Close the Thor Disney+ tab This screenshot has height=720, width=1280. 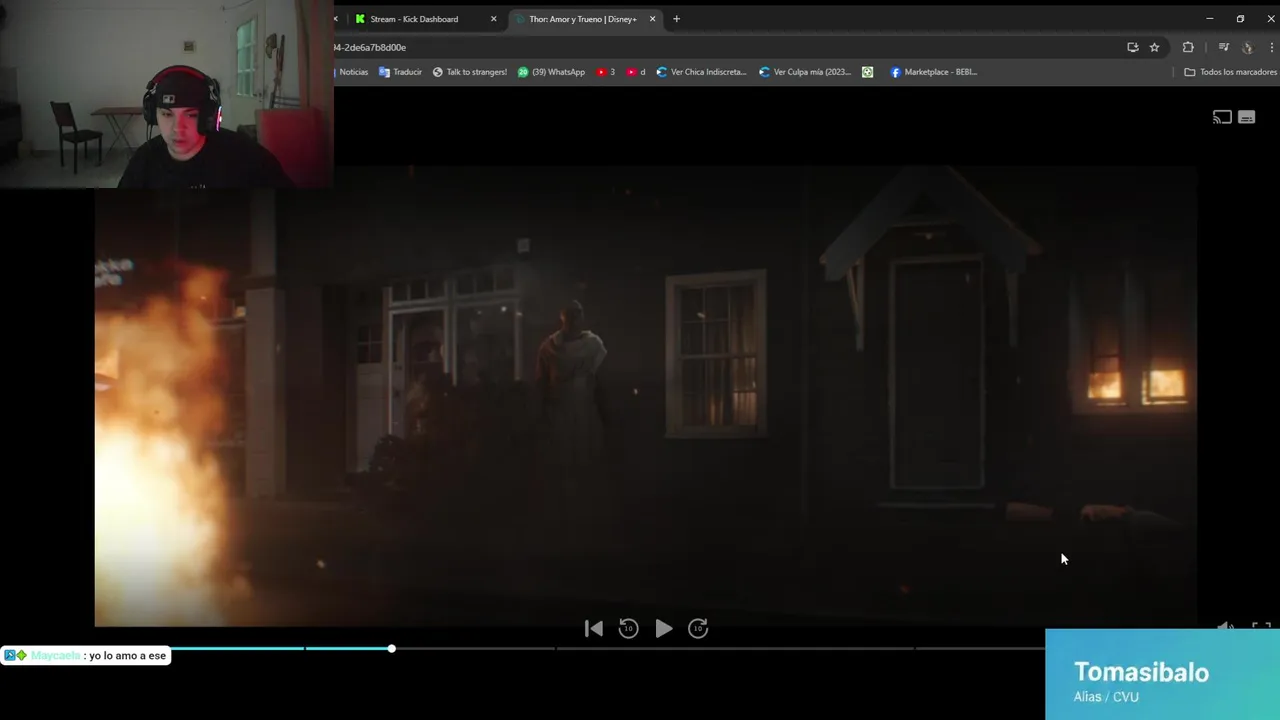652,19
